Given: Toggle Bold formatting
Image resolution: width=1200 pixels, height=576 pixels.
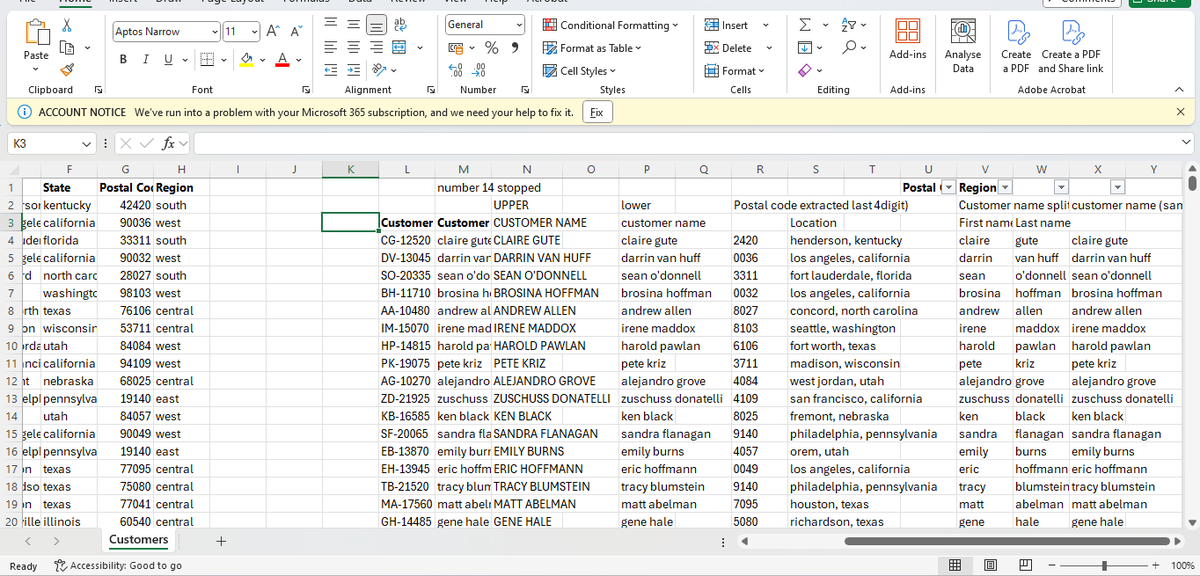Looking at the screenshot, I should pyautogui.click(x=125, y=59).
